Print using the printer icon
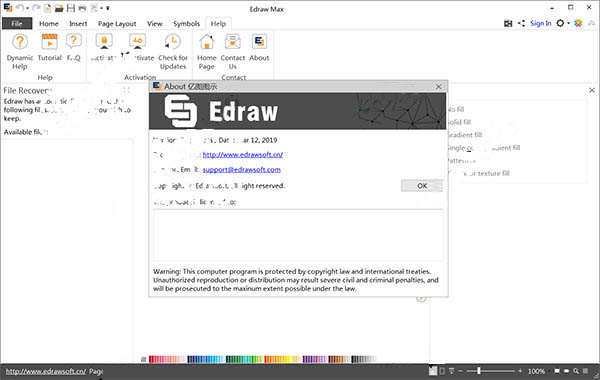Viewport: 600px width, 380px height. click(x=82, y=8)
